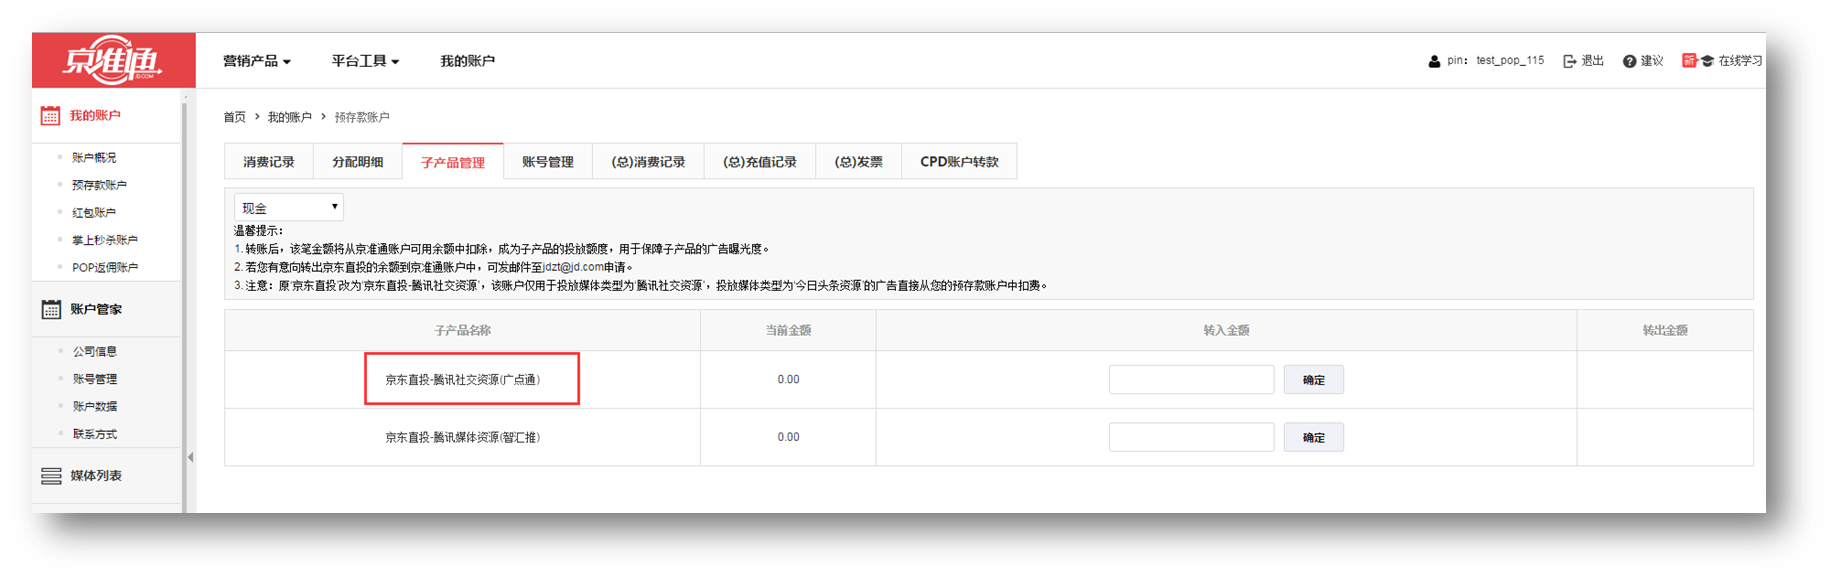Screen dimensions: 1831x578
Task: Select 红包账户 in the sidebar
Action: (x=94, y=213)
